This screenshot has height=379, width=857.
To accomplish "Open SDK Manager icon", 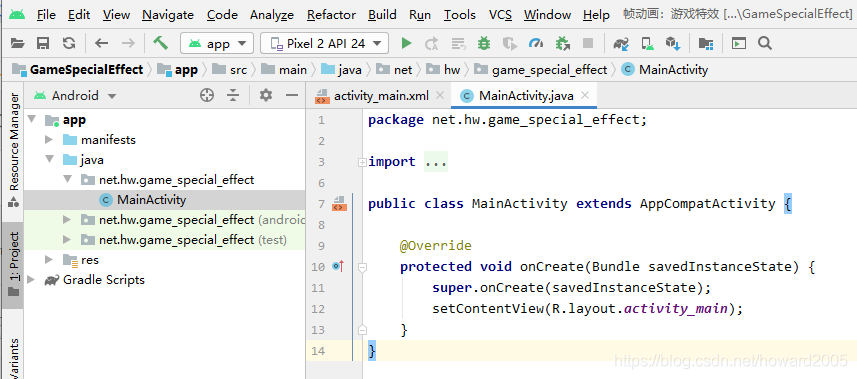I will point(673,43).
